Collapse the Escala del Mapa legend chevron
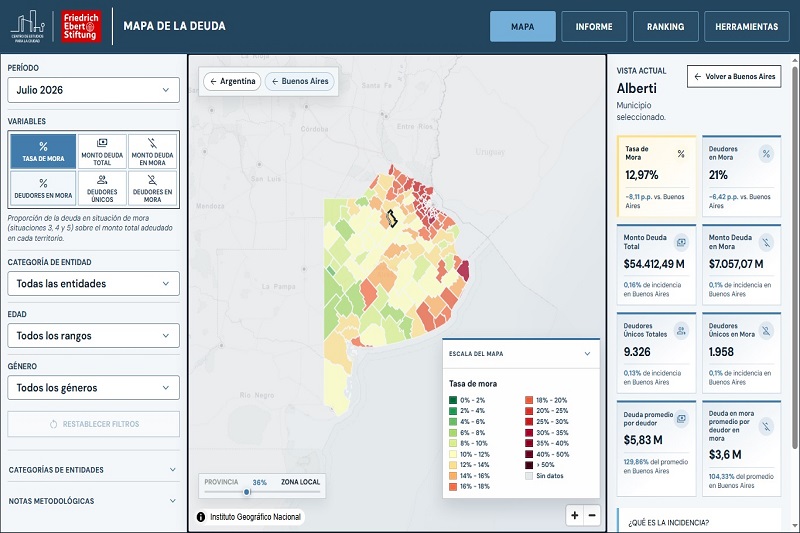 587,353
